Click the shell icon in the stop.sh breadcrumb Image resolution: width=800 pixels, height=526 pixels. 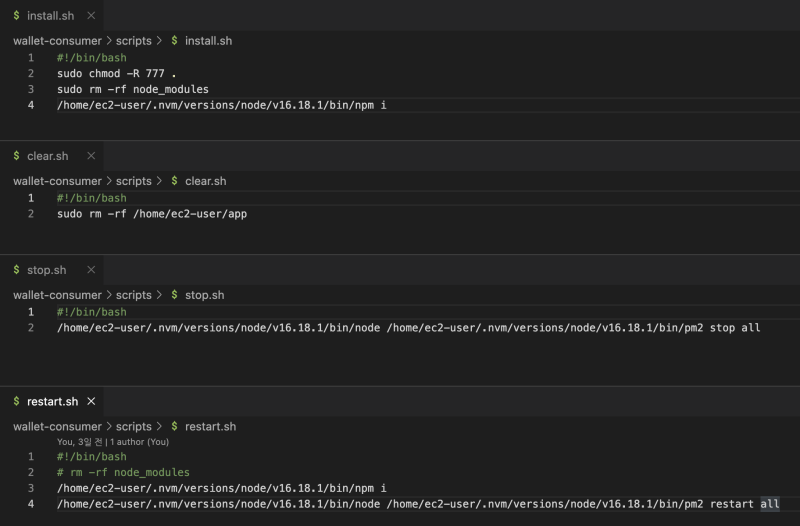coord(175,295)
